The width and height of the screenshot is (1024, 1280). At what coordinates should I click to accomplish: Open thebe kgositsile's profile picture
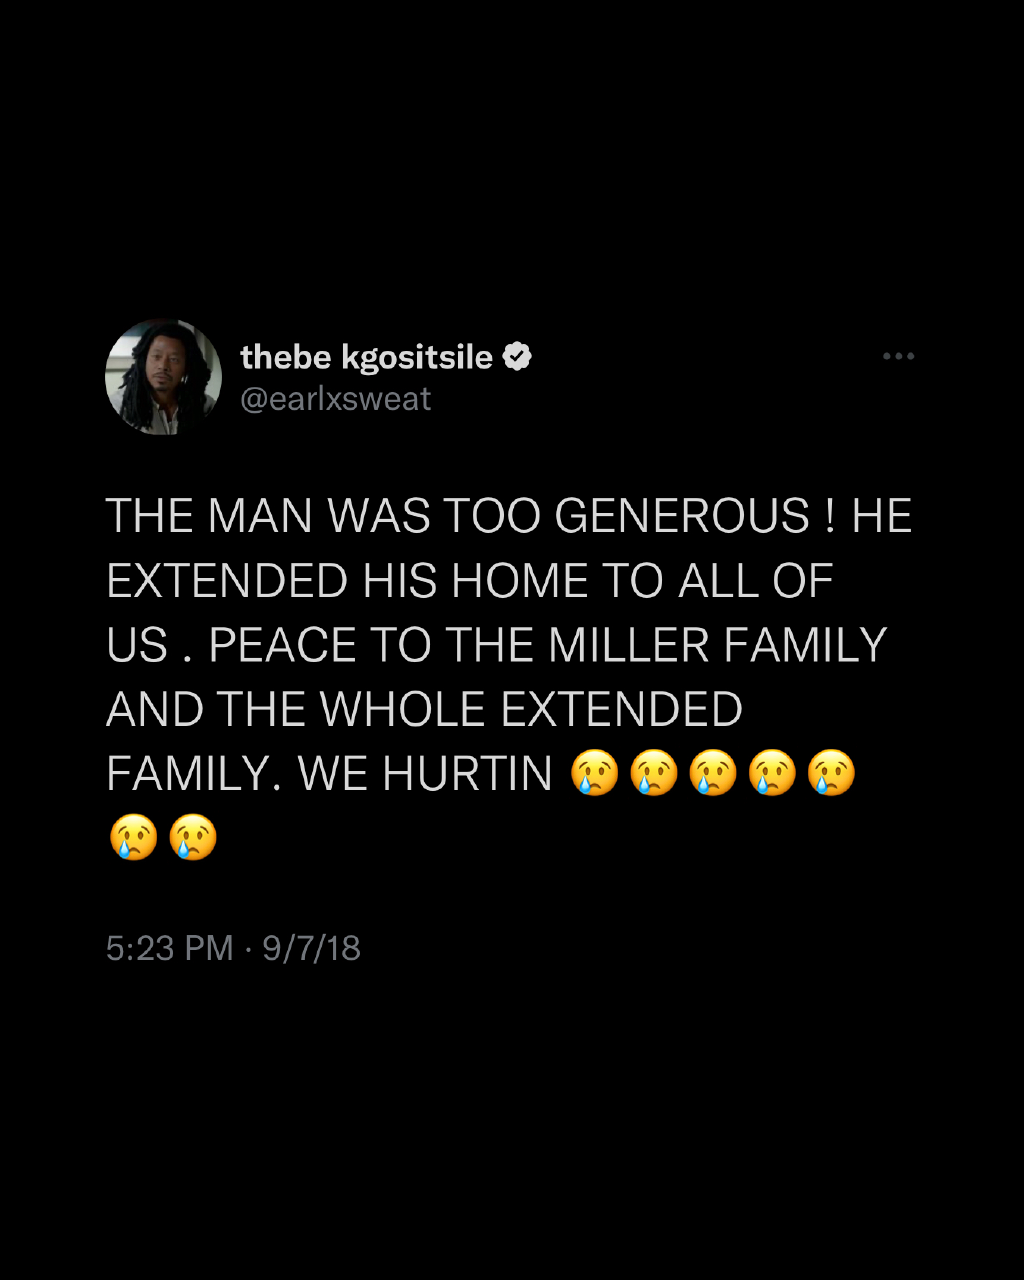coord(163,377)
